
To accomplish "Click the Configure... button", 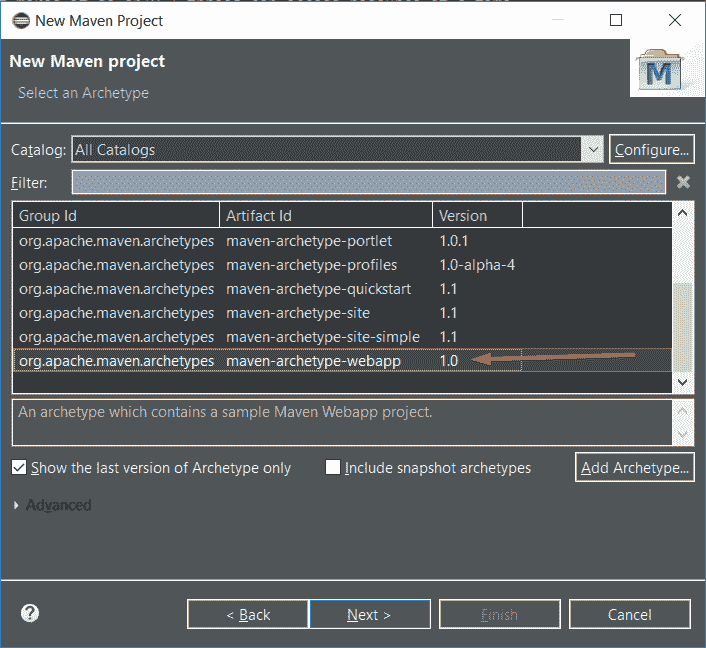I will [x=652, y=149].
